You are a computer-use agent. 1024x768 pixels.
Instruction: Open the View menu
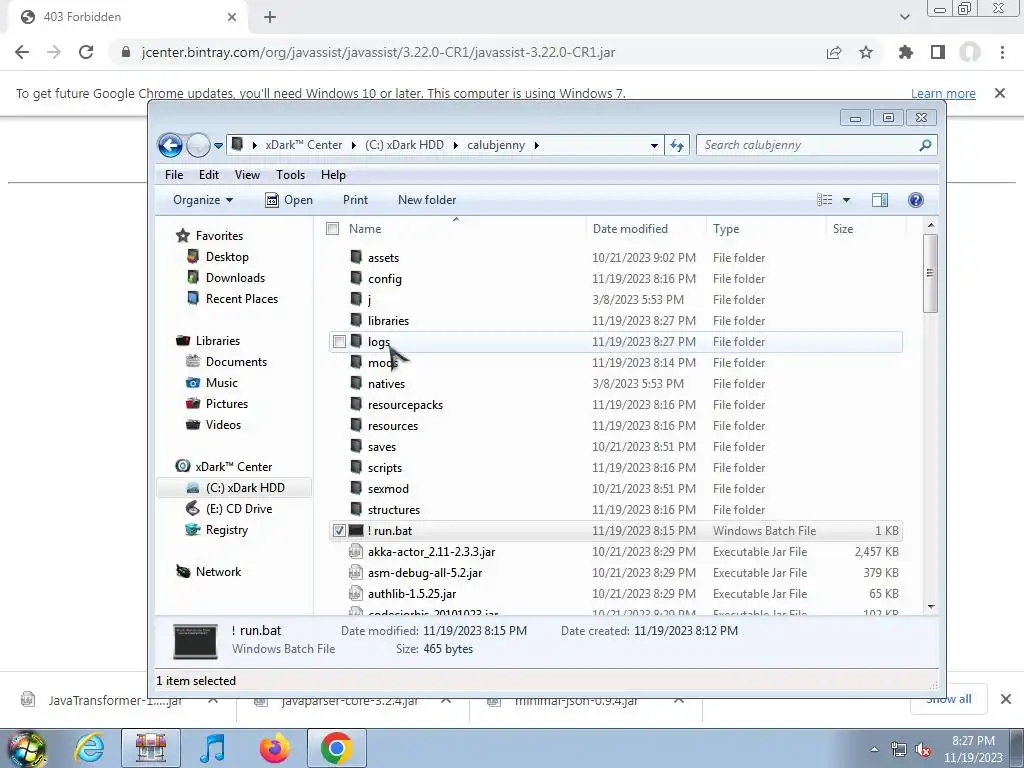(x=248, y=175)
